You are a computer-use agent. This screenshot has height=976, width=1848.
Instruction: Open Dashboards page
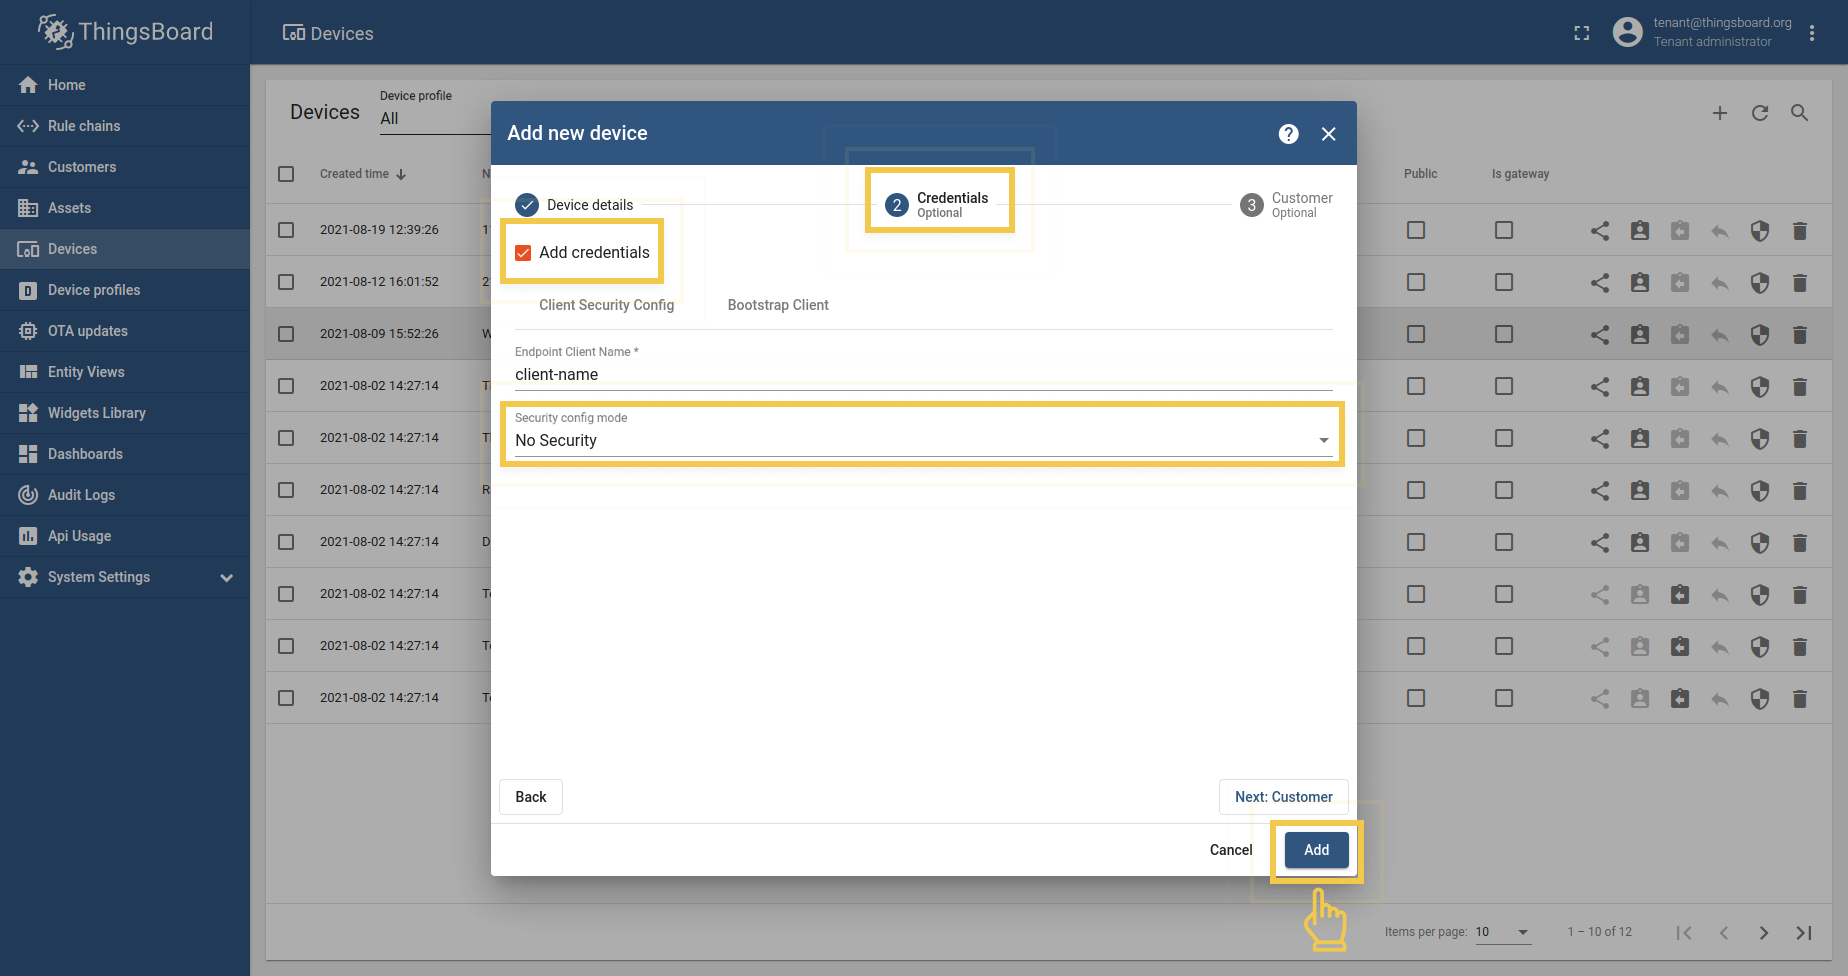[125, 454]
